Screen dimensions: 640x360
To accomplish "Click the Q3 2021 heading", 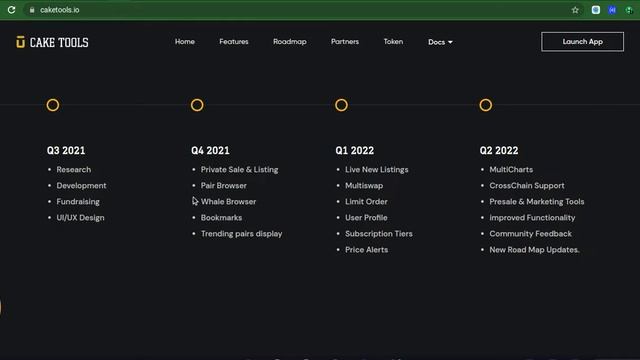I will click(x=66, y=151).
